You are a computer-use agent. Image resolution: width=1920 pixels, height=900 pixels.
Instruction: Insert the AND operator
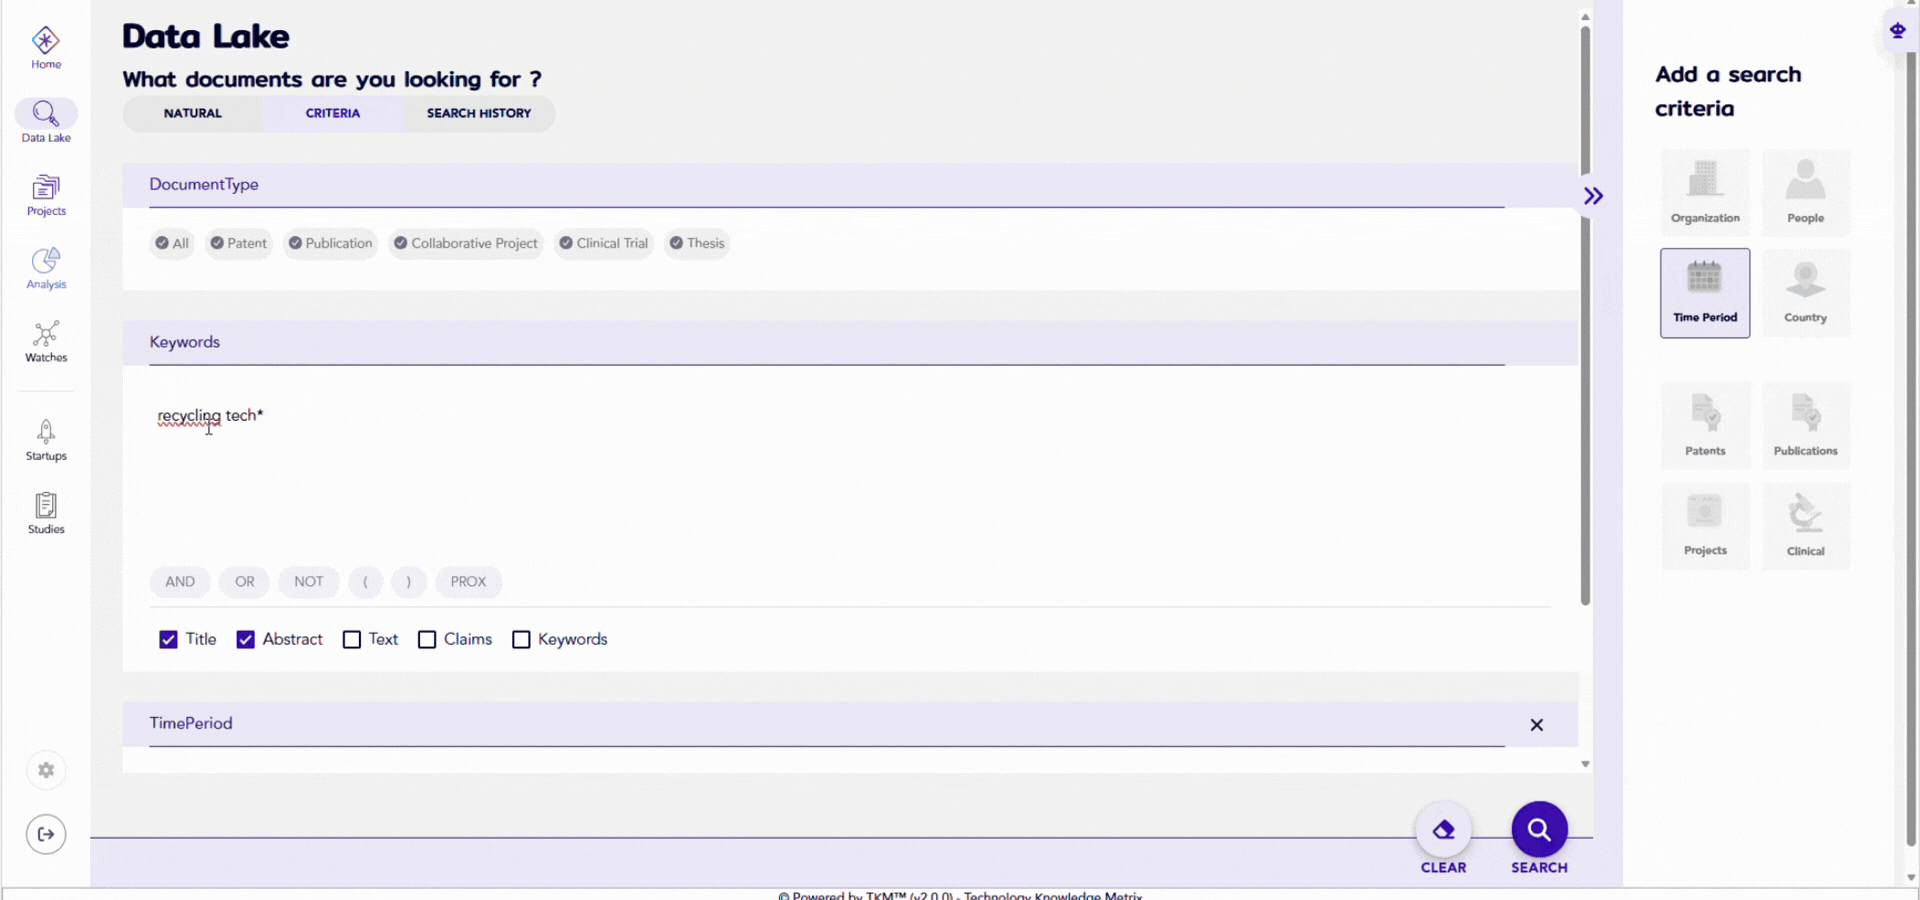[180, 582]
